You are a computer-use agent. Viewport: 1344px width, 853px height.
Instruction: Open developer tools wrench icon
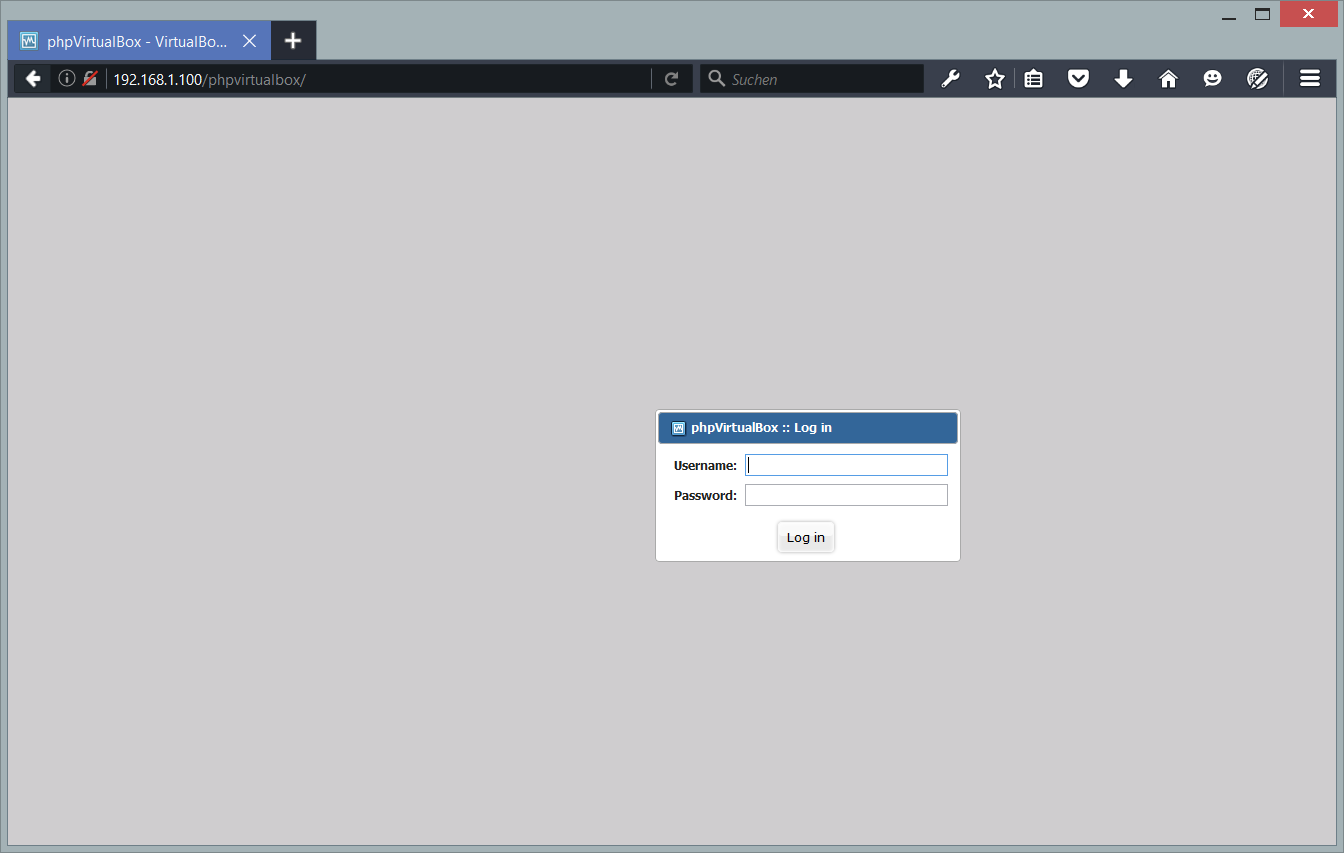coord(951,79)
